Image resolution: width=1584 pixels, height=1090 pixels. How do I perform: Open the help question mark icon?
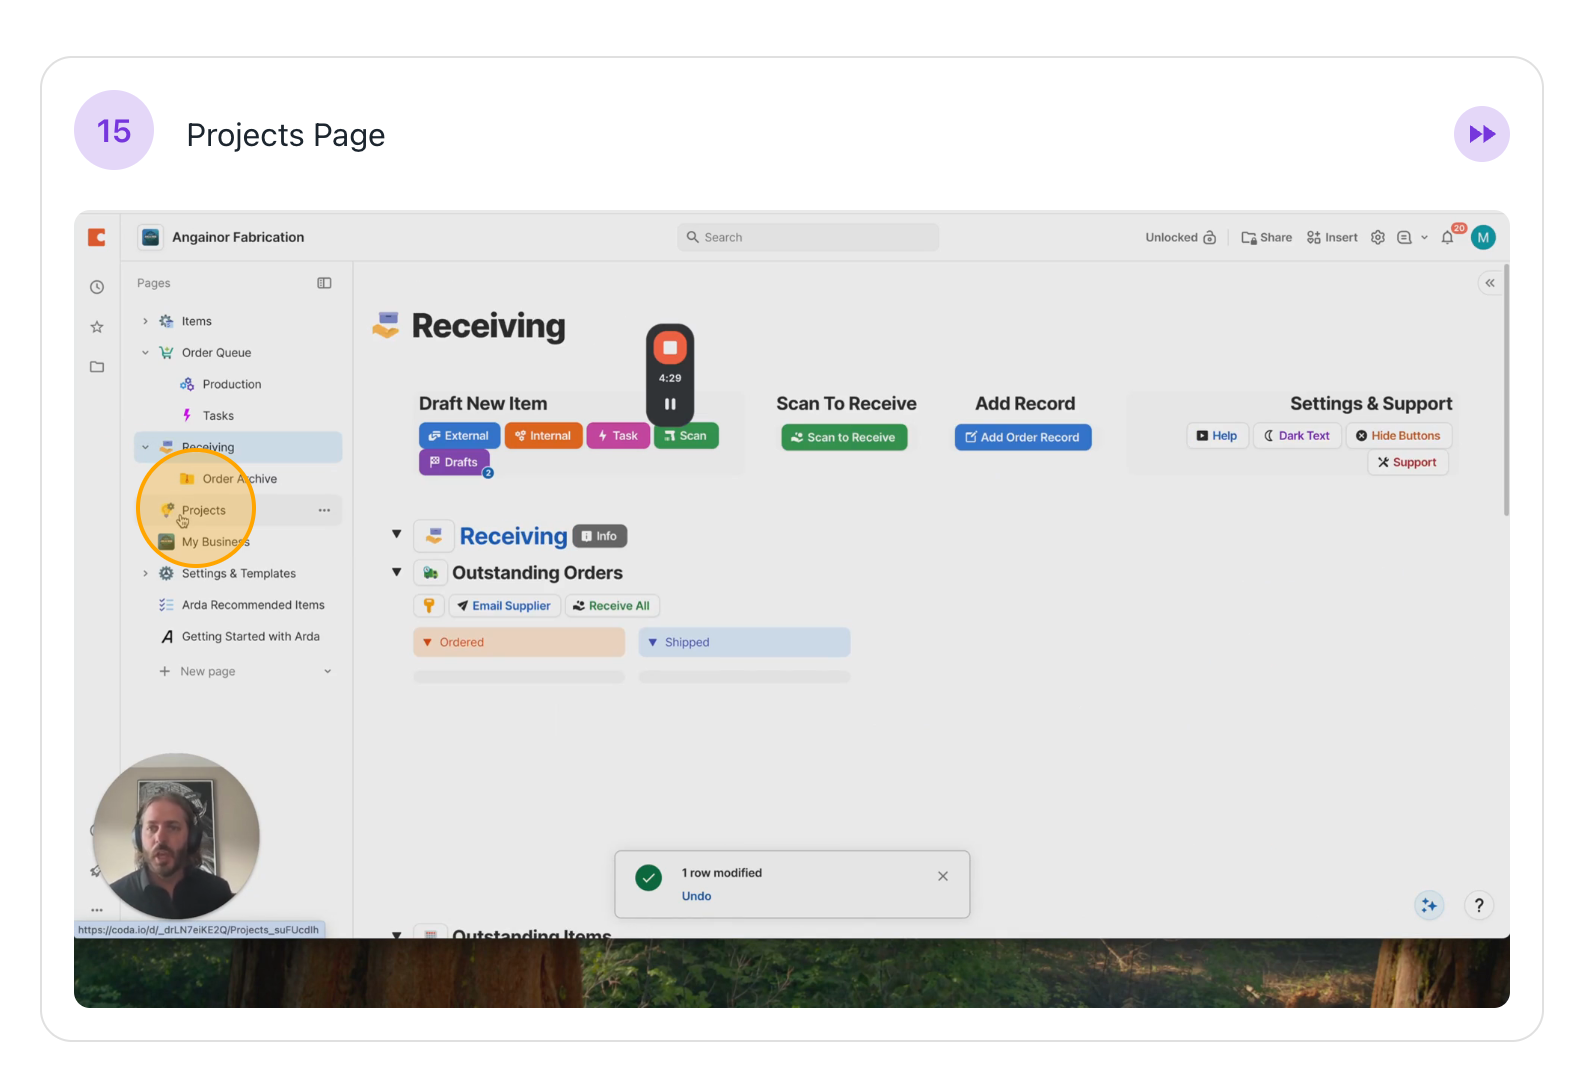[x=1479, y=905]
